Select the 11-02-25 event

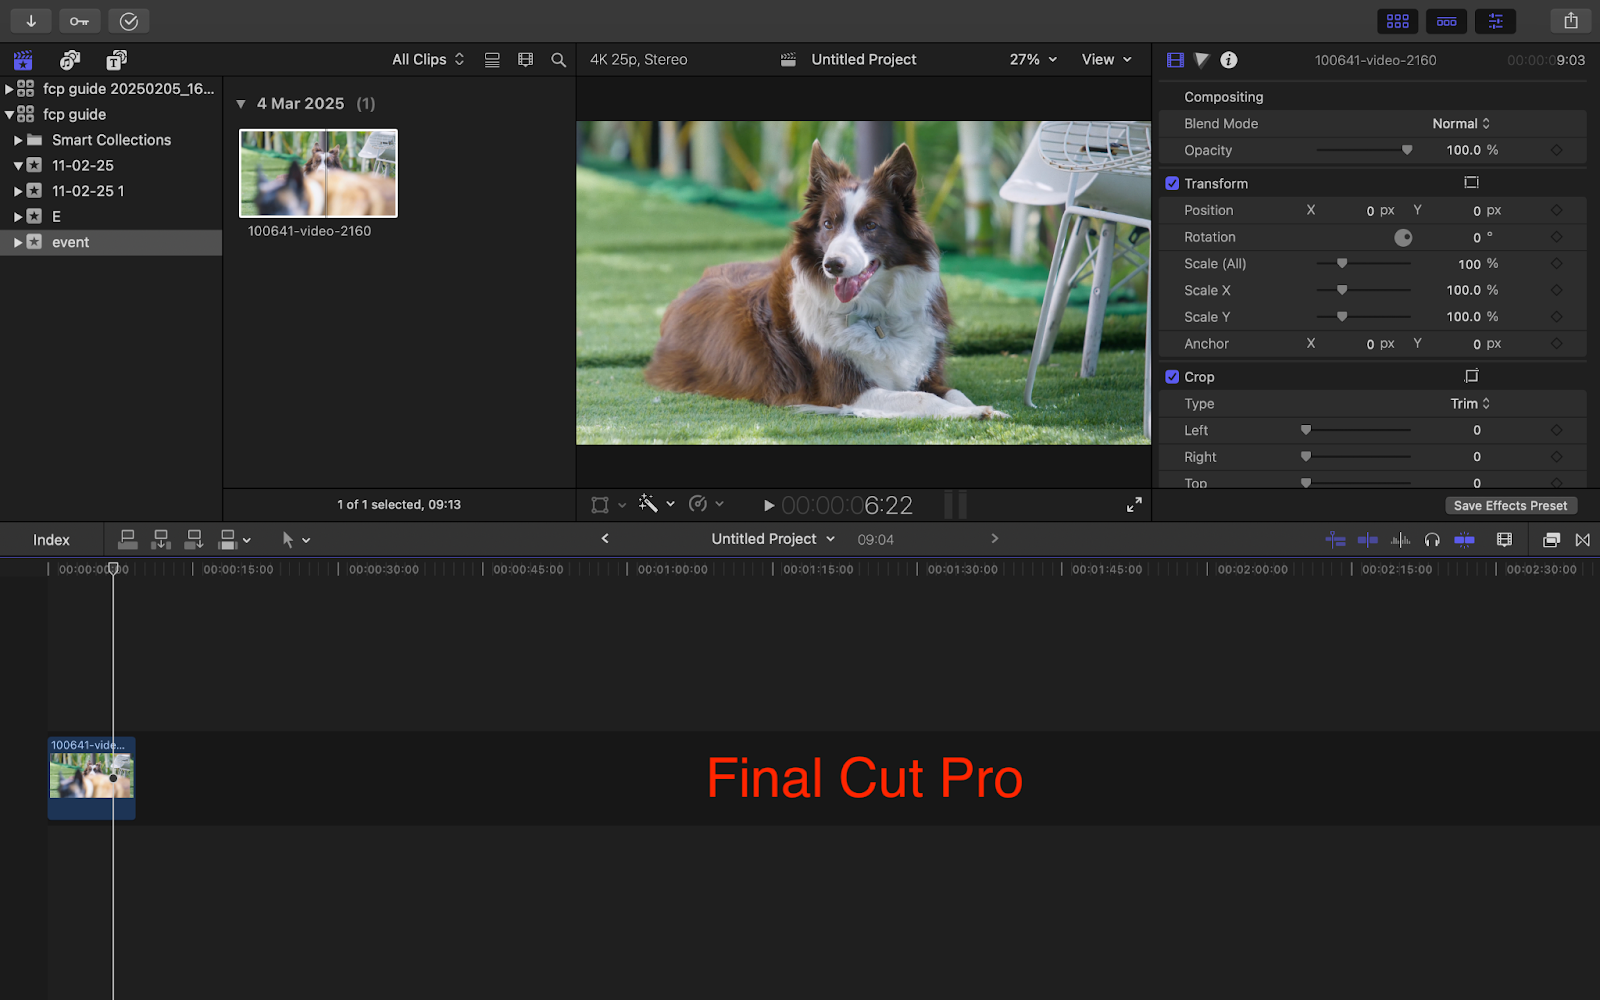point(83,166)
